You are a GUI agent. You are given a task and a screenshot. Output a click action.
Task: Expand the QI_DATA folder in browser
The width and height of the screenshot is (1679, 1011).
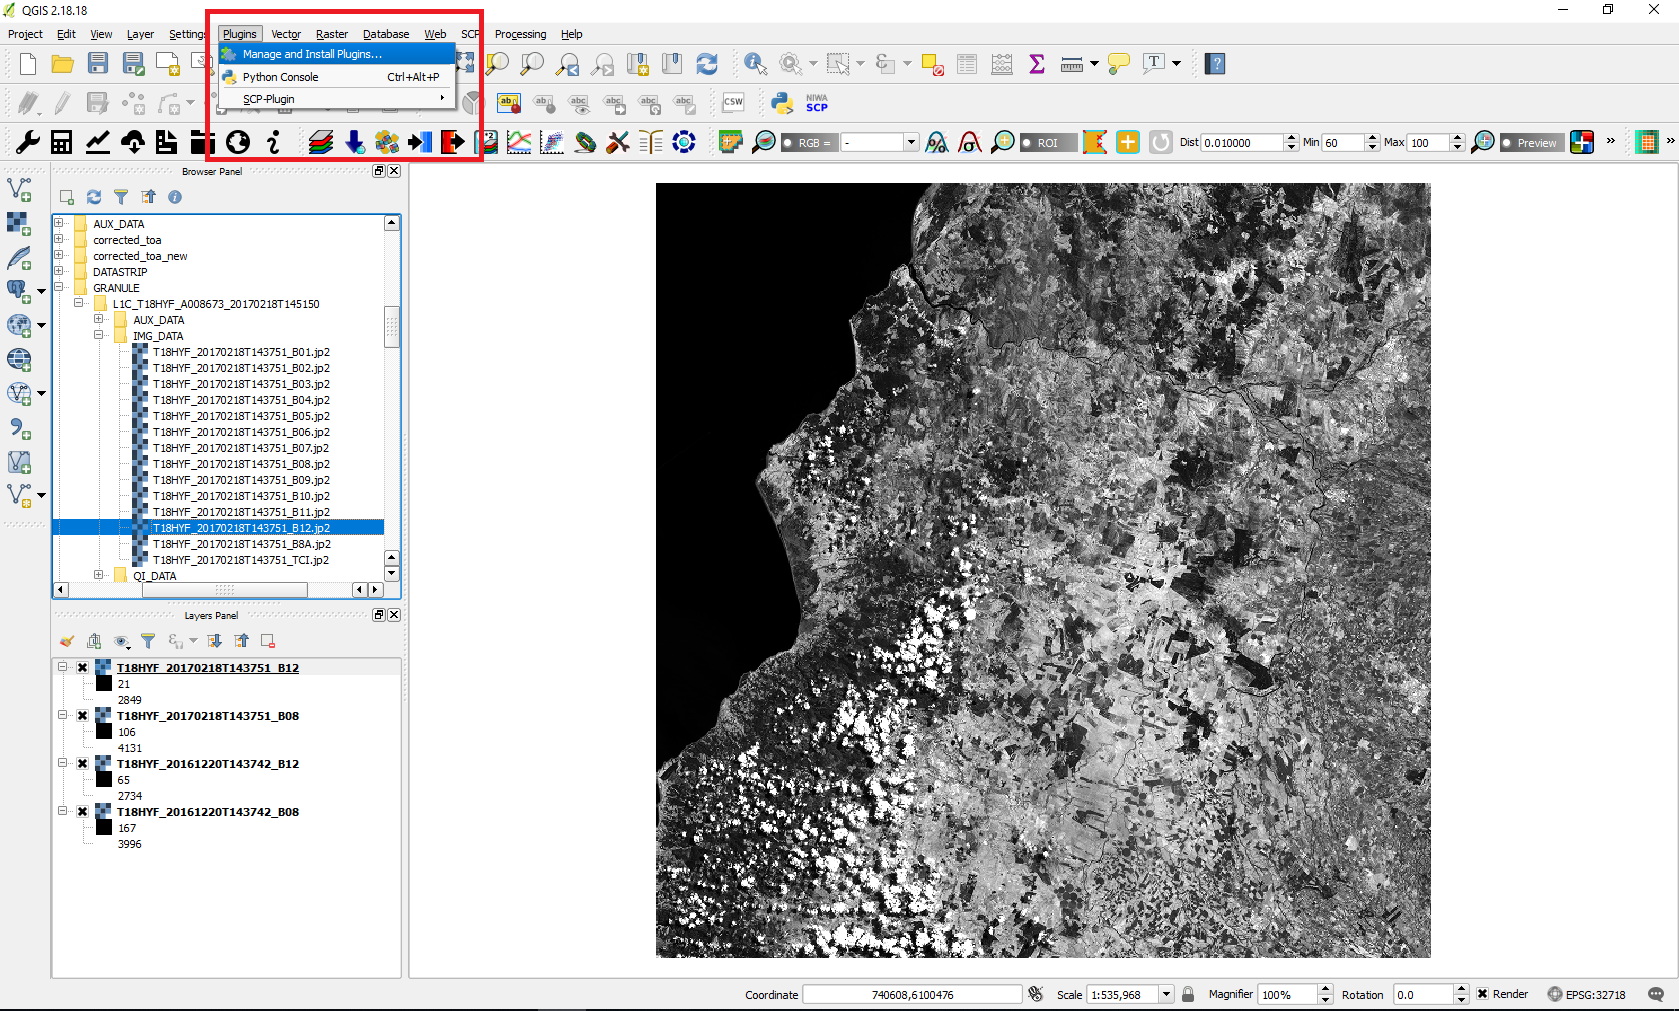coord(99,575)
